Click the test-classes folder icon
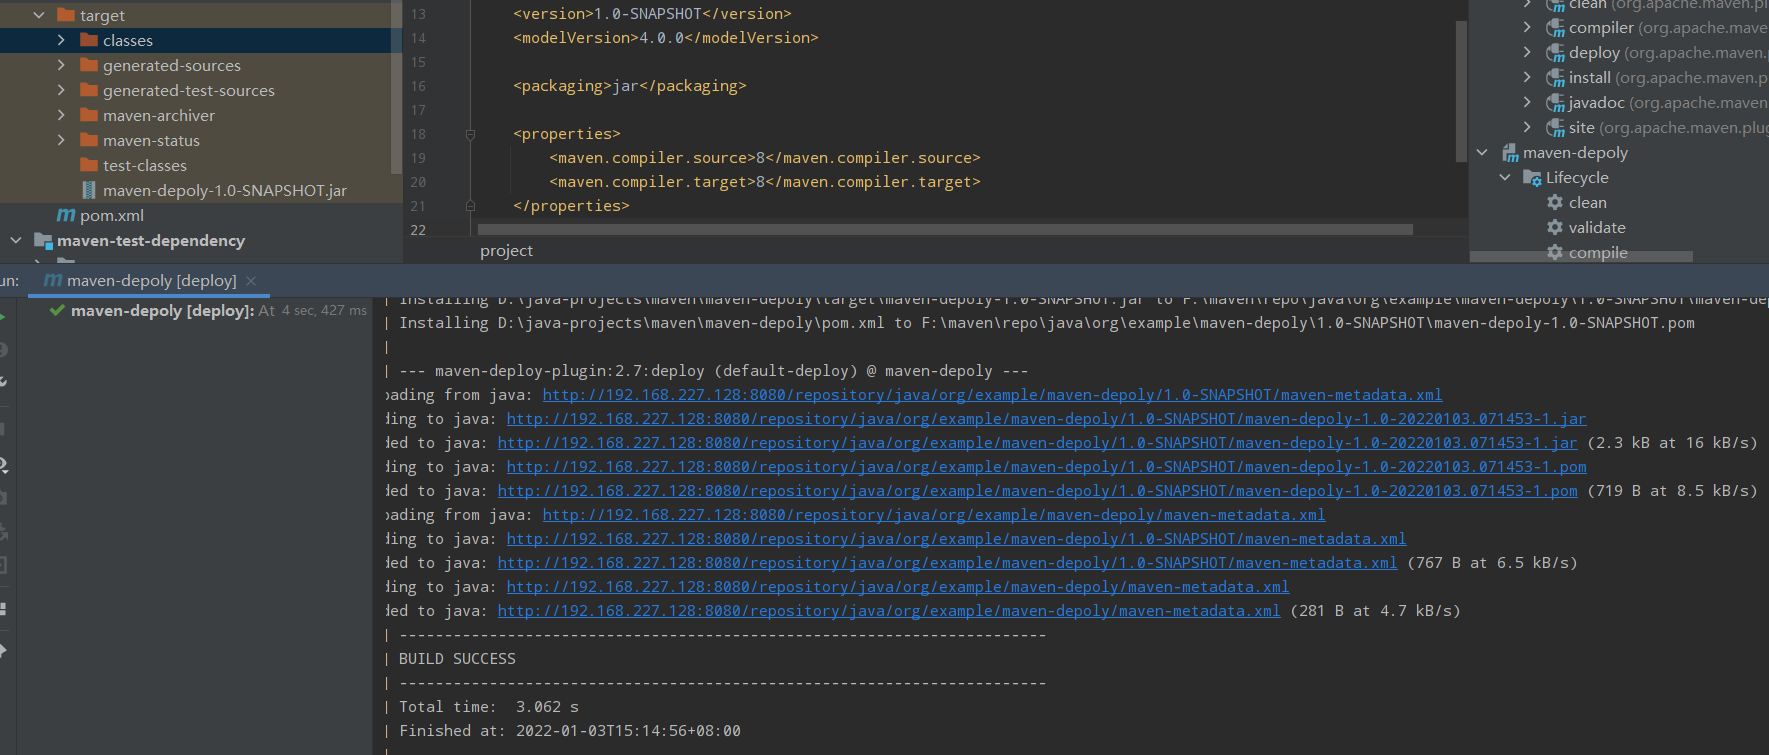Screen dimensions: 1769x755 [x=89, y=165]
